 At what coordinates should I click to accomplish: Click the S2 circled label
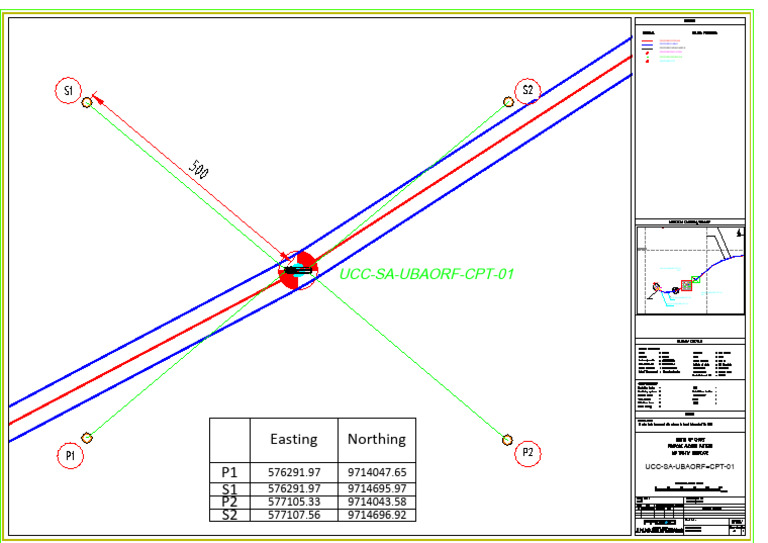528,91
